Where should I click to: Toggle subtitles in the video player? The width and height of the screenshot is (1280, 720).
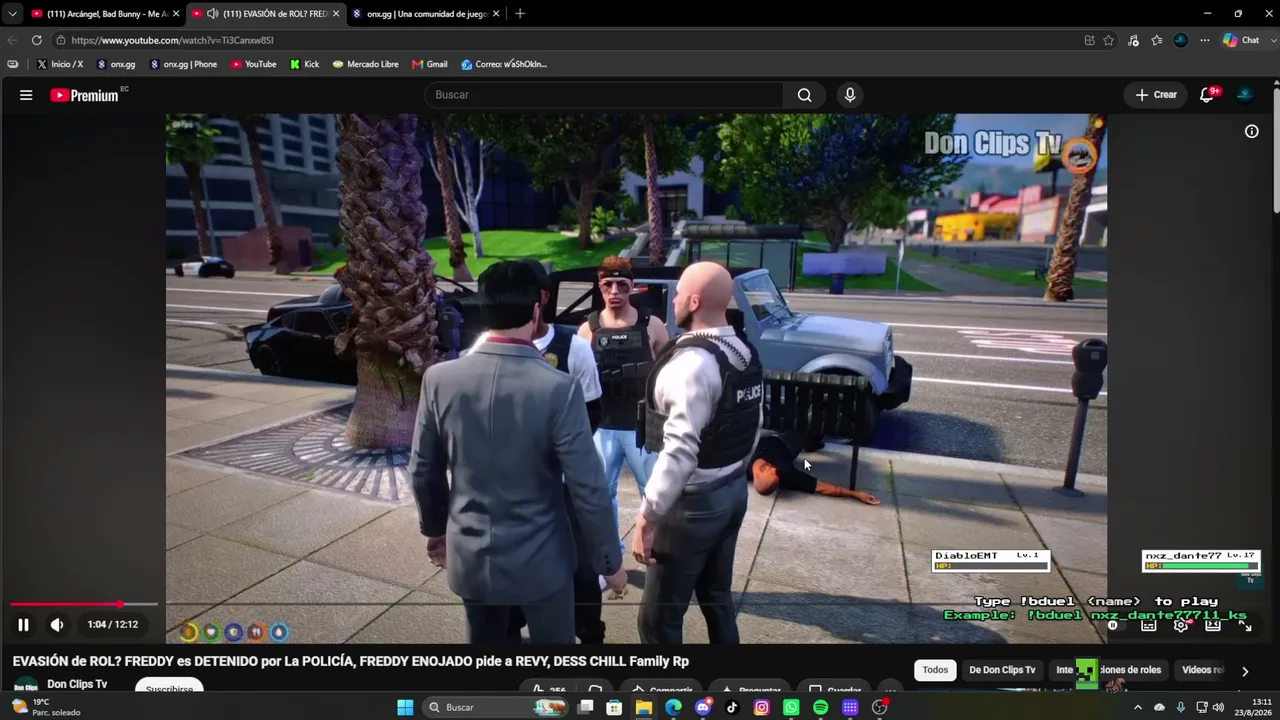1149,626
